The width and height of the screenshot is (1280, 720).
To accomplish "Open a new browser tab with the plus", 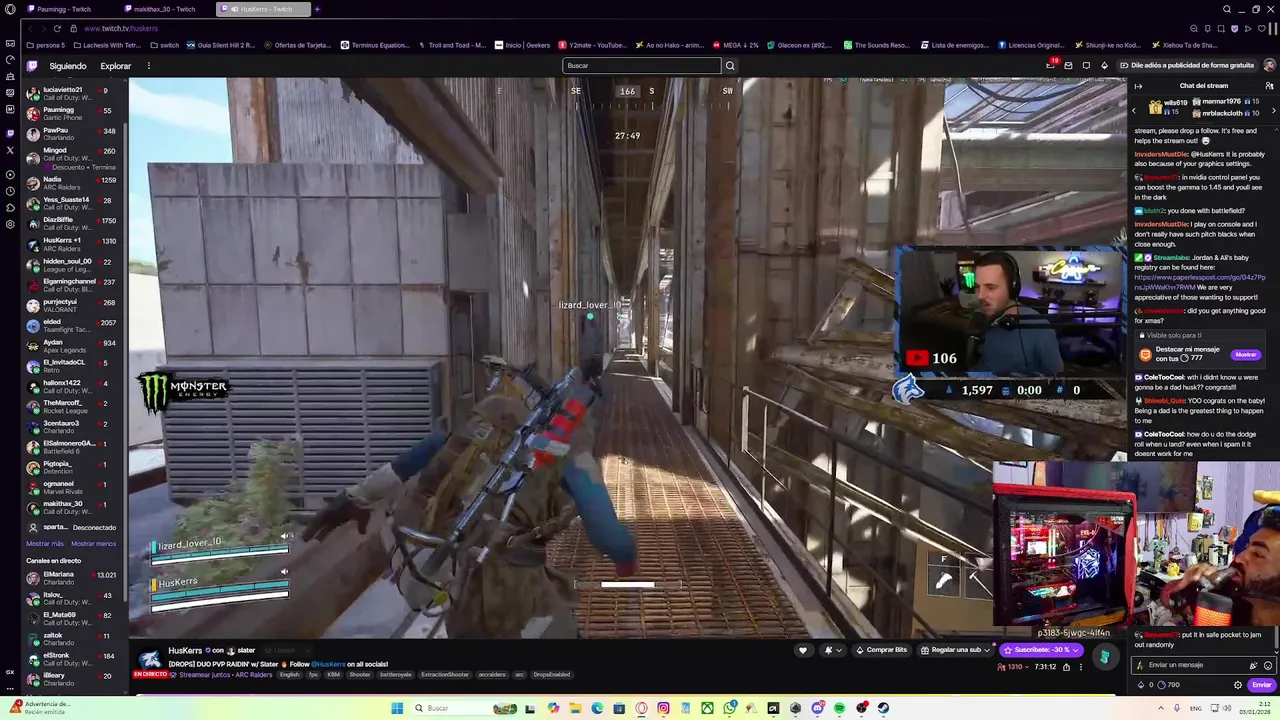I will (317, 9).
